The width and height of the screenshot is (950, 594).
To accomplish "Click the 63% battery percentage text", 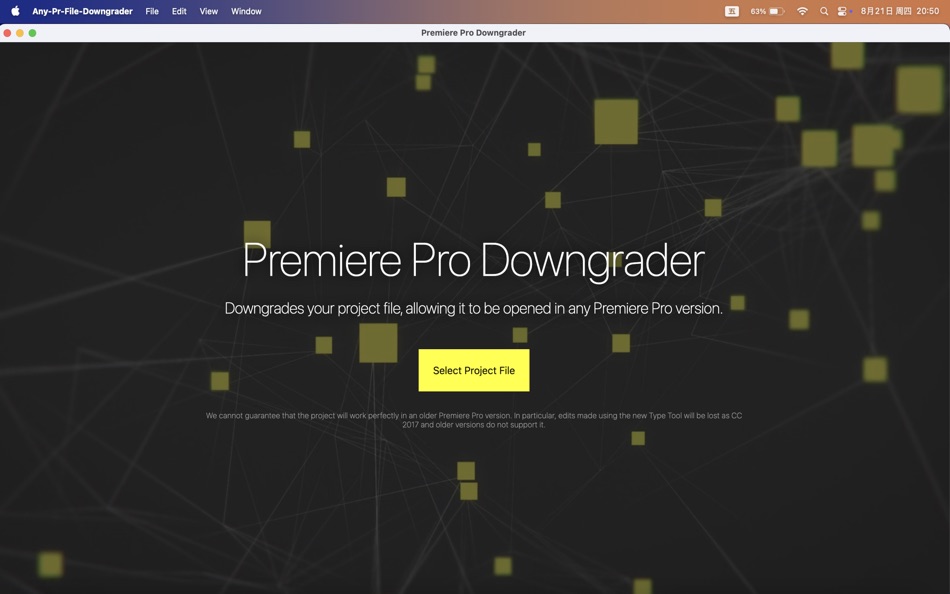I will coord(758,11).
